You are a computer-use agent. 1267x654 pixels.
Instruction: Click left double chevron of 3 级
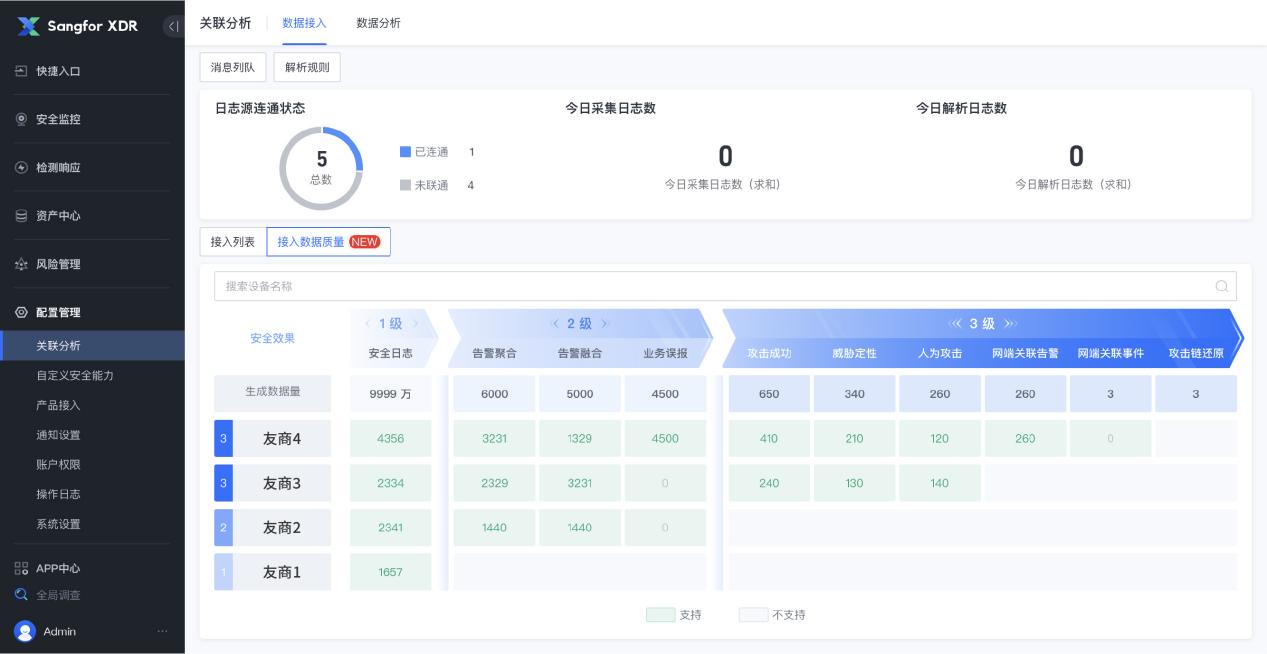(x=955, y=324)
